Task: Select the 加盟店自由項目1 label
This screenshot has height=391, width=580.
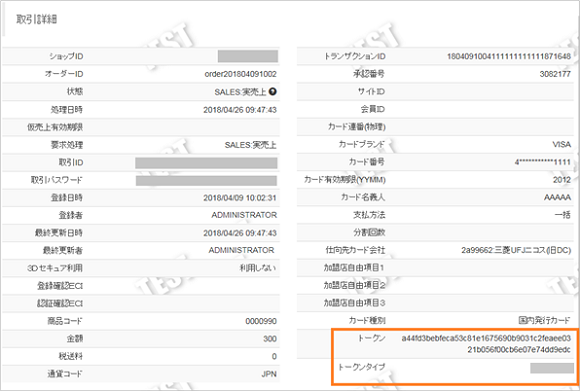Action: (354, 267)
